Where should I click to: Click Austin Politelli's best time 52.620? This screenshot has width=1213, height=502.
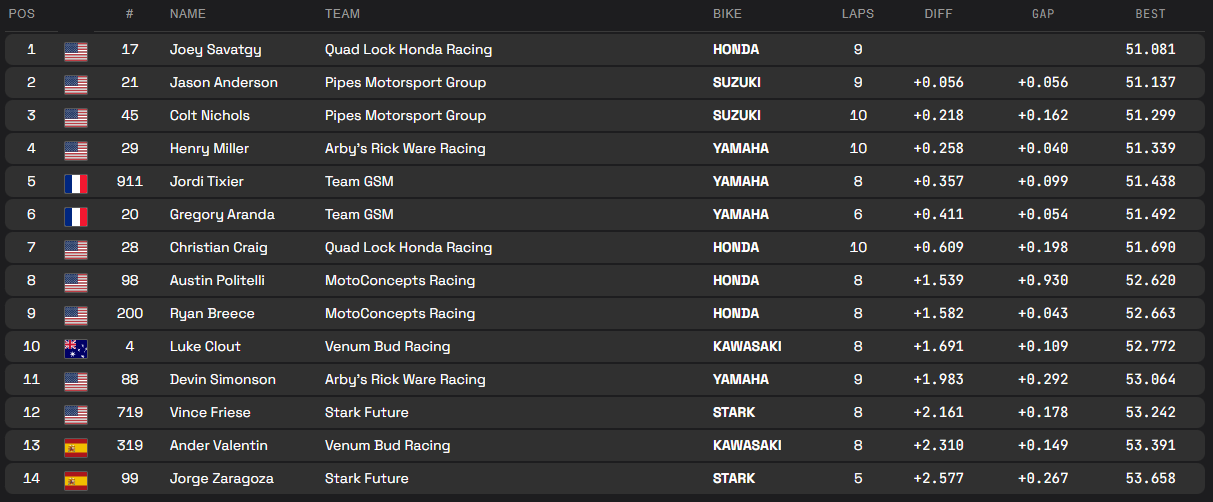click(1150, 280)
